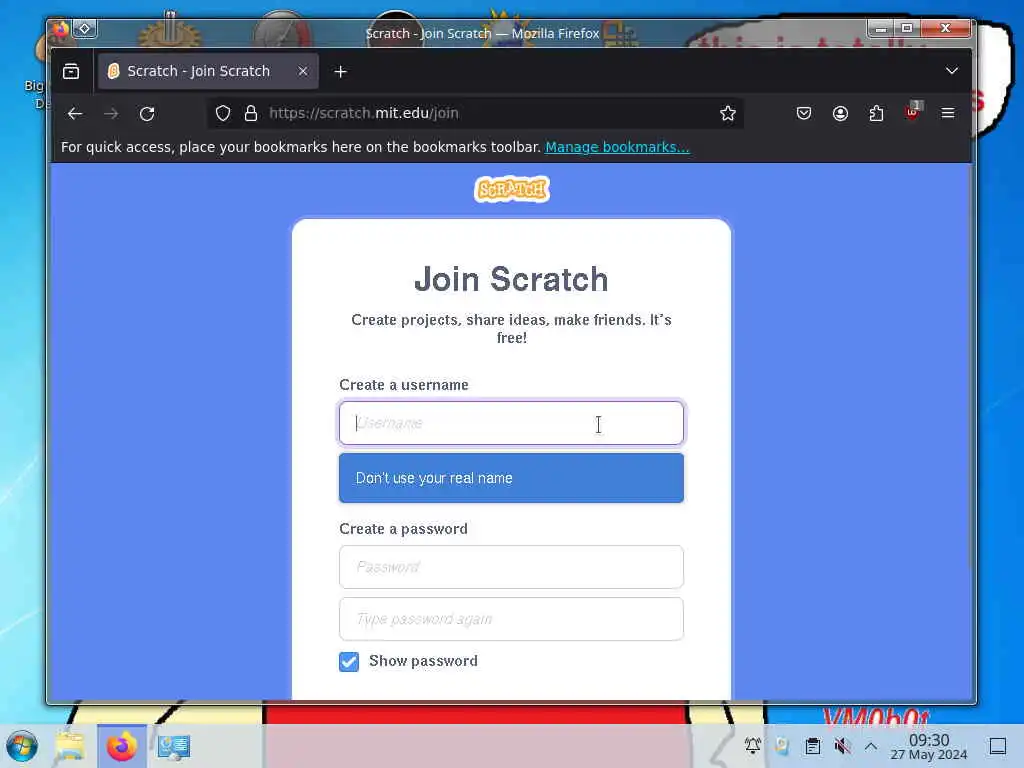Open the Save to Pocket icon

pos(804,114)
